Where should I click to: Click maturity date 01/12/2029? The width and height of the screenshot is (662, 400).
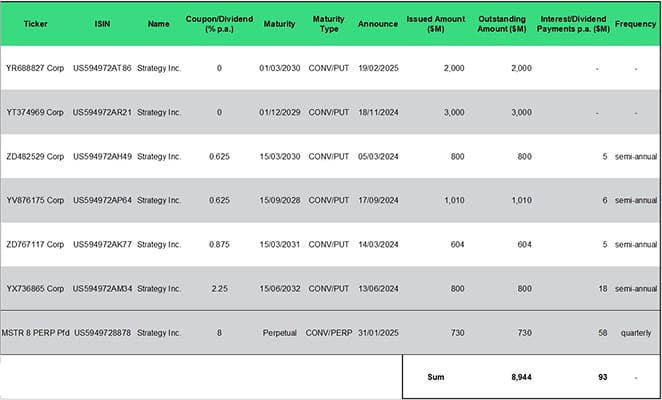(279, 112)
